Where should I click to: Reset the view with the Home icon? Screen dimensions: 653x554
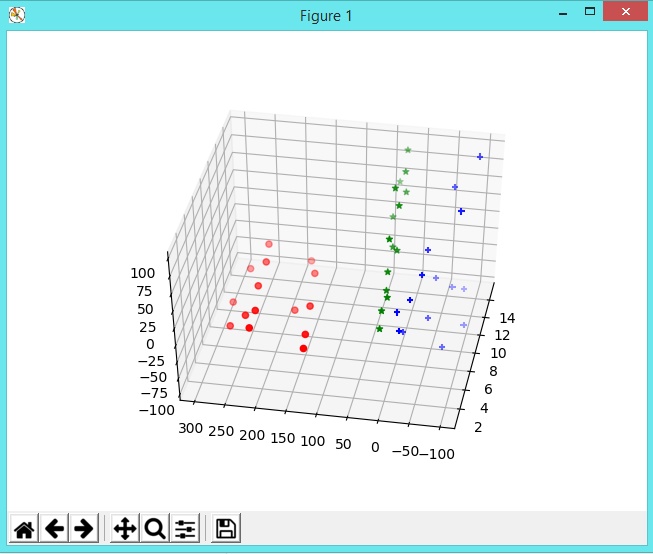pos(24,528)
